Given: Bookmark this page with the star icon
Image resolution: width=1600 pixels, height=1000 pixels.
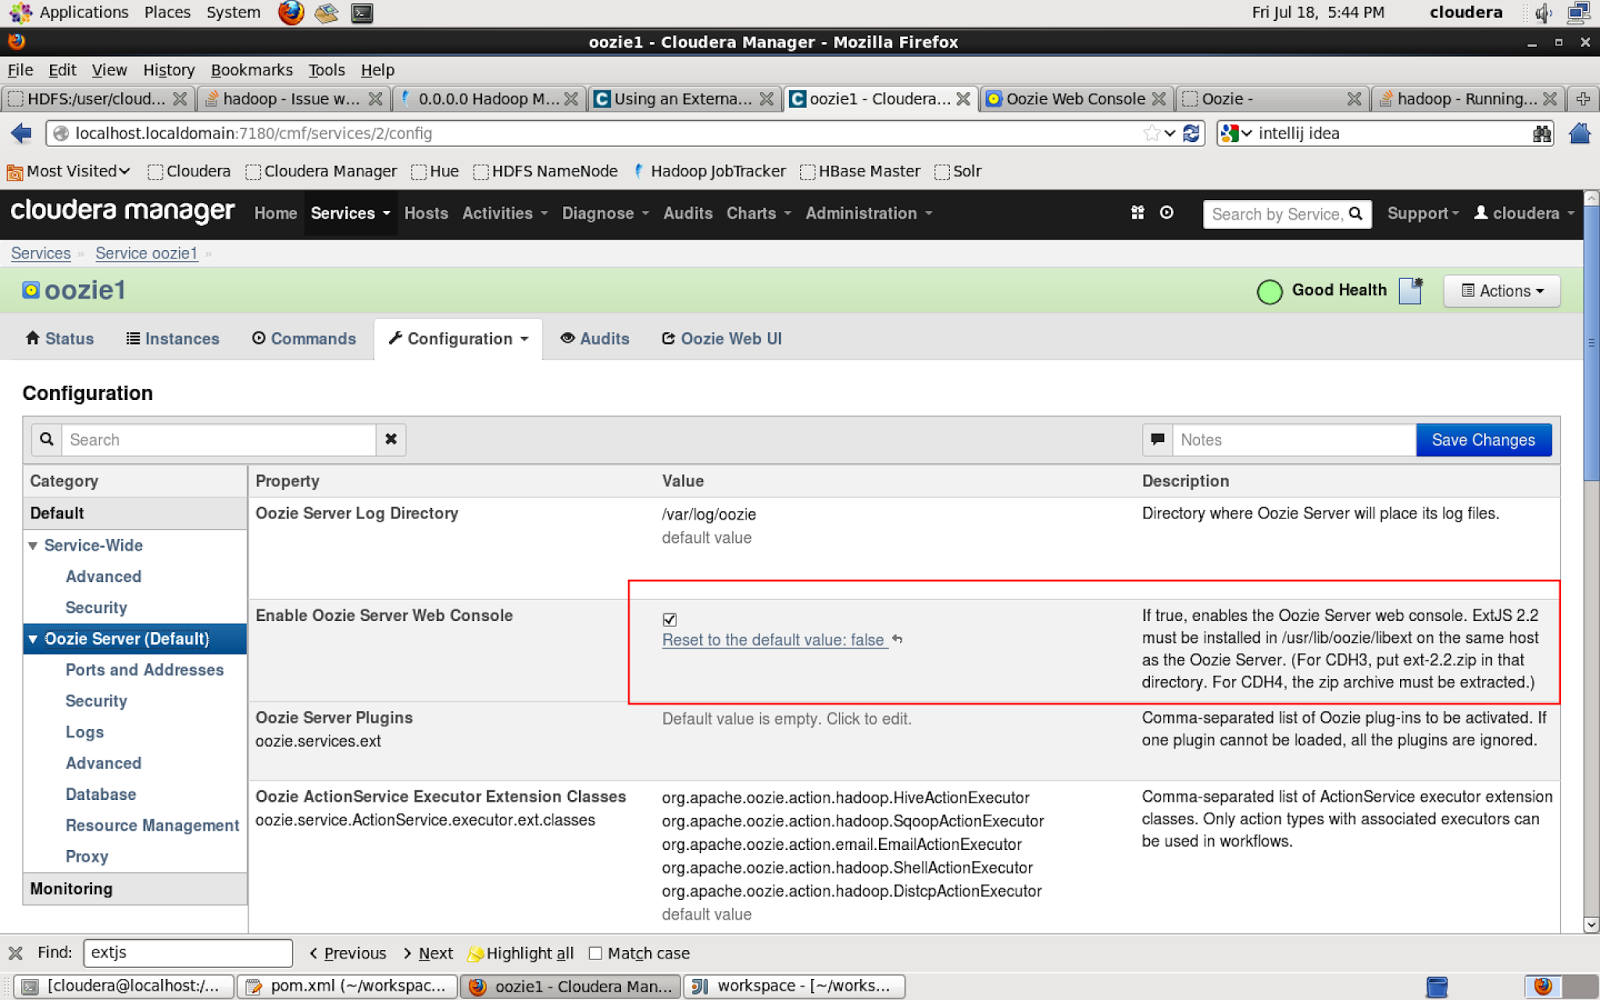Looking at the screenshot, I should coord(1152,133).
